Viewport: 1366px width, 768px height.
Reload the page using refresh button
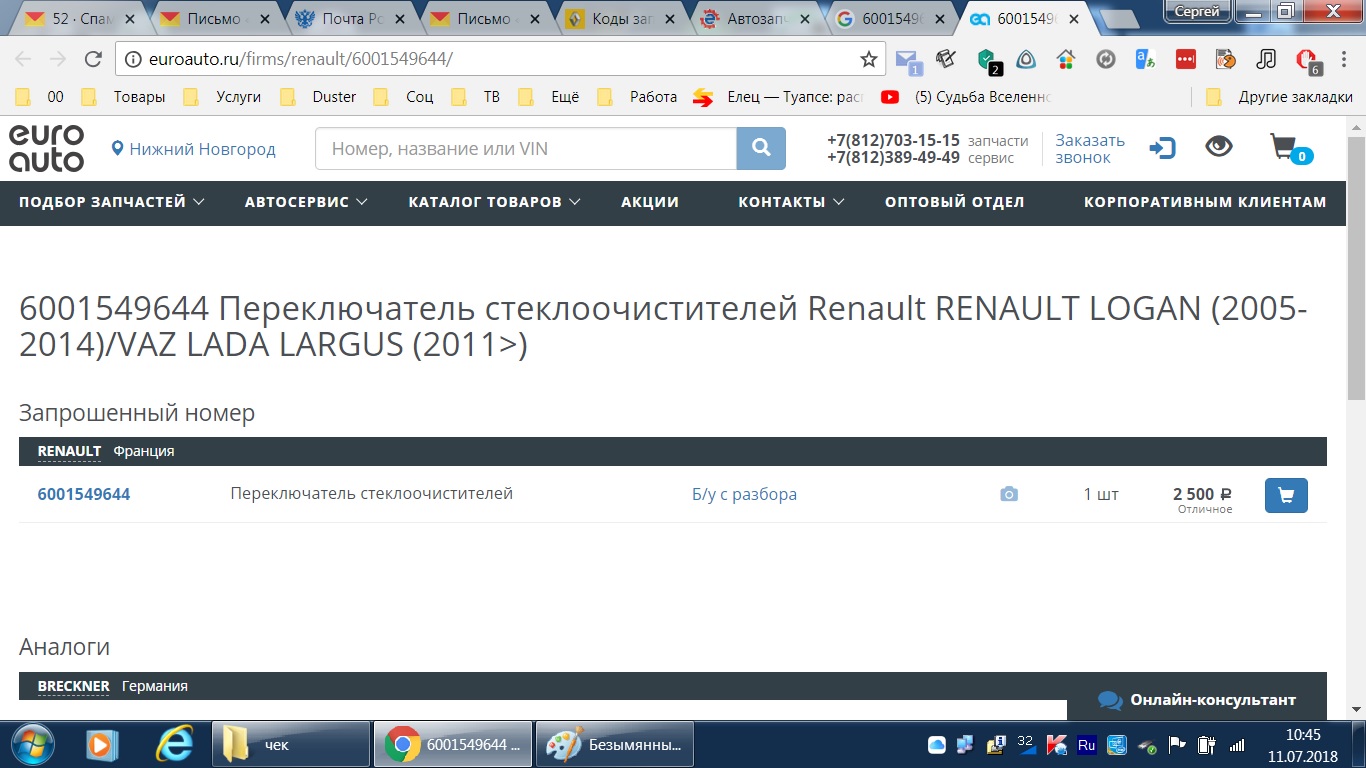[x=93, y=59]
